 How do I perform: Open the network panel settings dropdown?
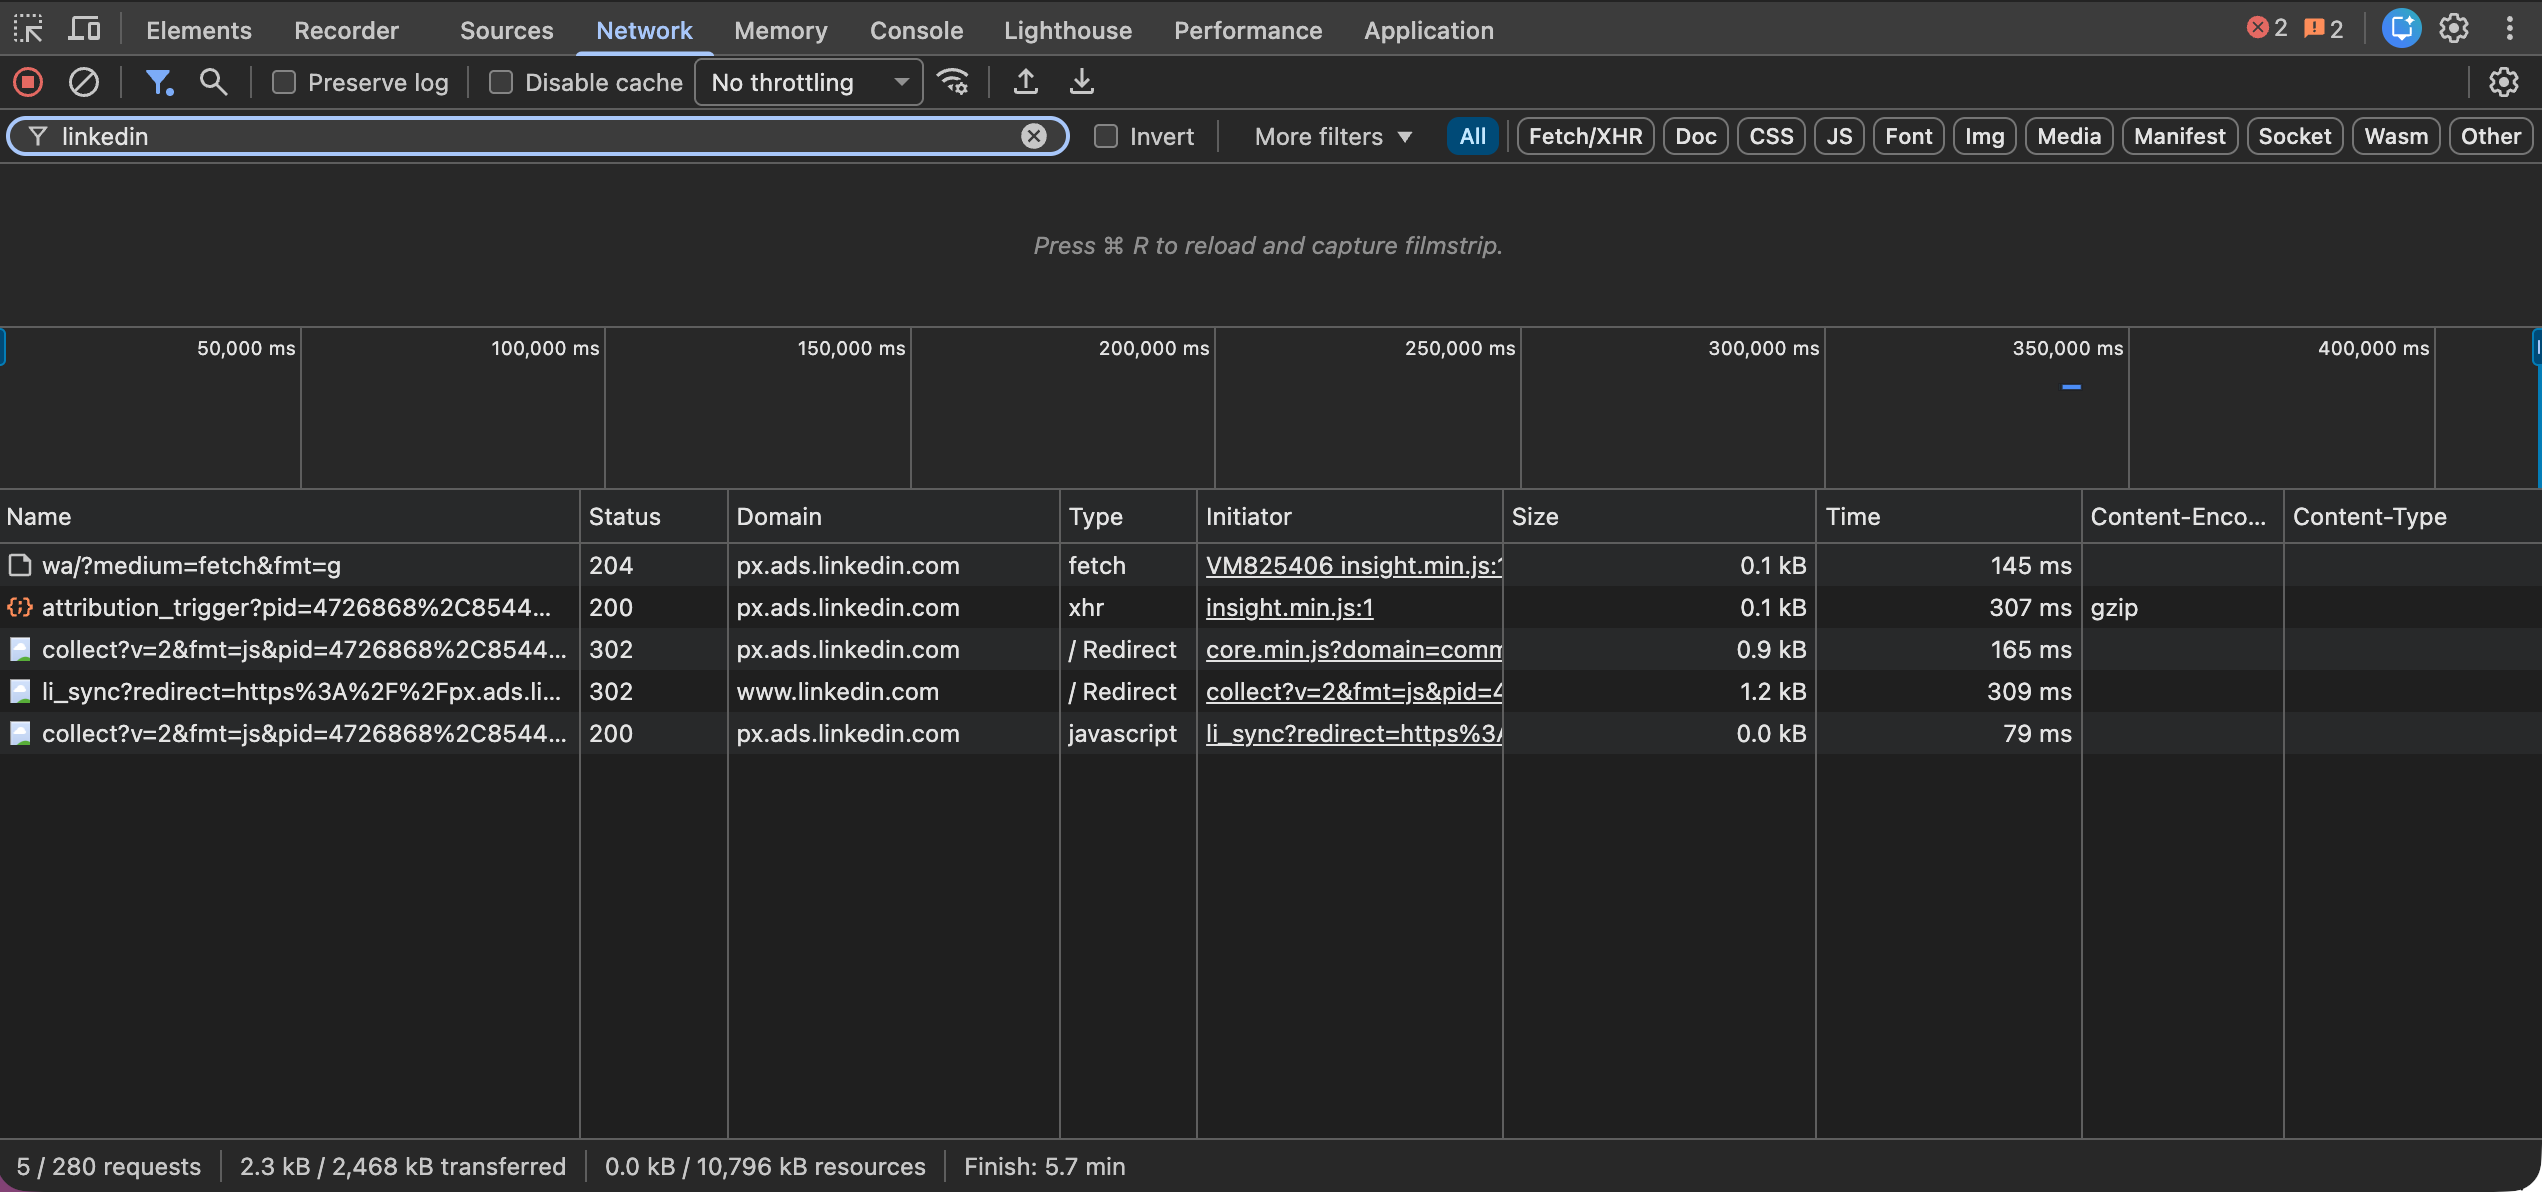click(x=2504, y=82)
